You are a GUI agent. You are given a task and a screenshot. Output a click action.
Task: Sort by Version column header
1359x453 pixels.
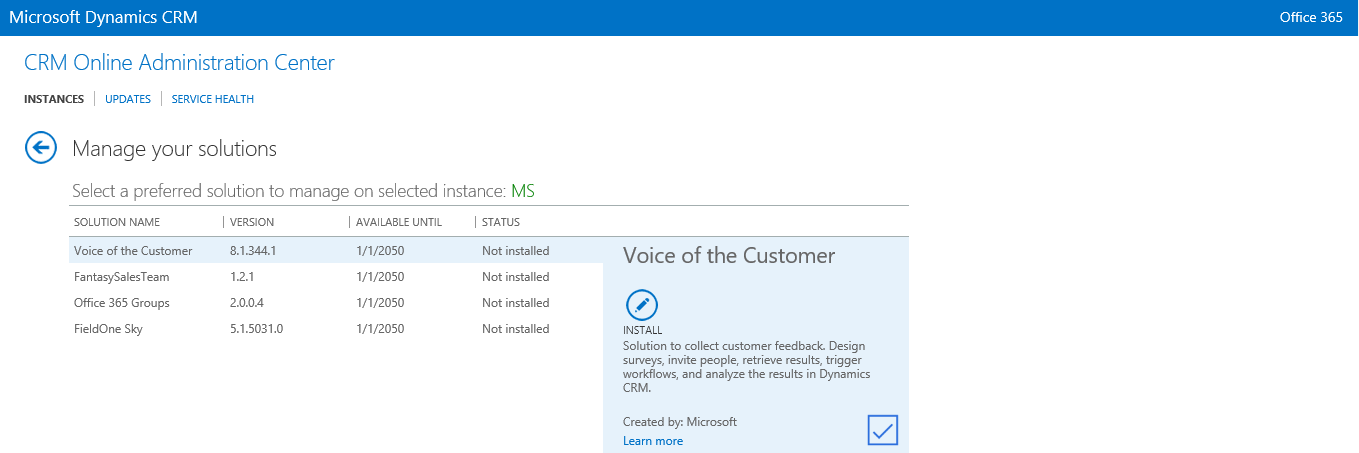coord(252,222)
